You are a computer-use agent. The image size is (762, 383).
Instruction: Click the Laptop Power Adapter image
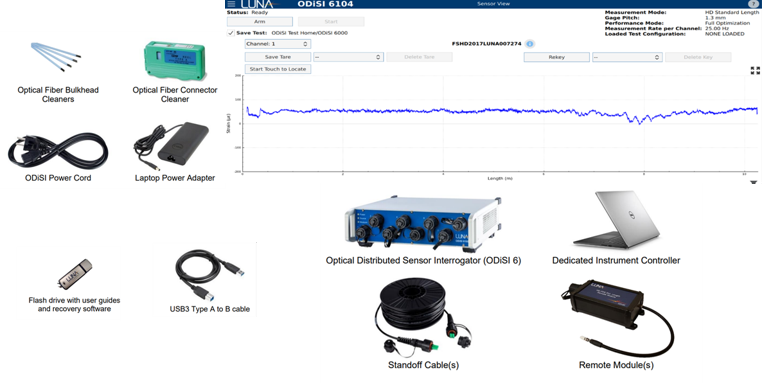click(171, 145)
